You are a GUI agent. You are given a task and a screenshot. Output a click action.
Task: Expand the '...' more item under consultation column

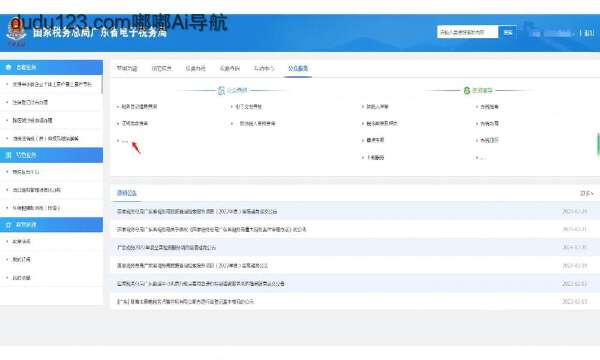click(x=484, y=158)
